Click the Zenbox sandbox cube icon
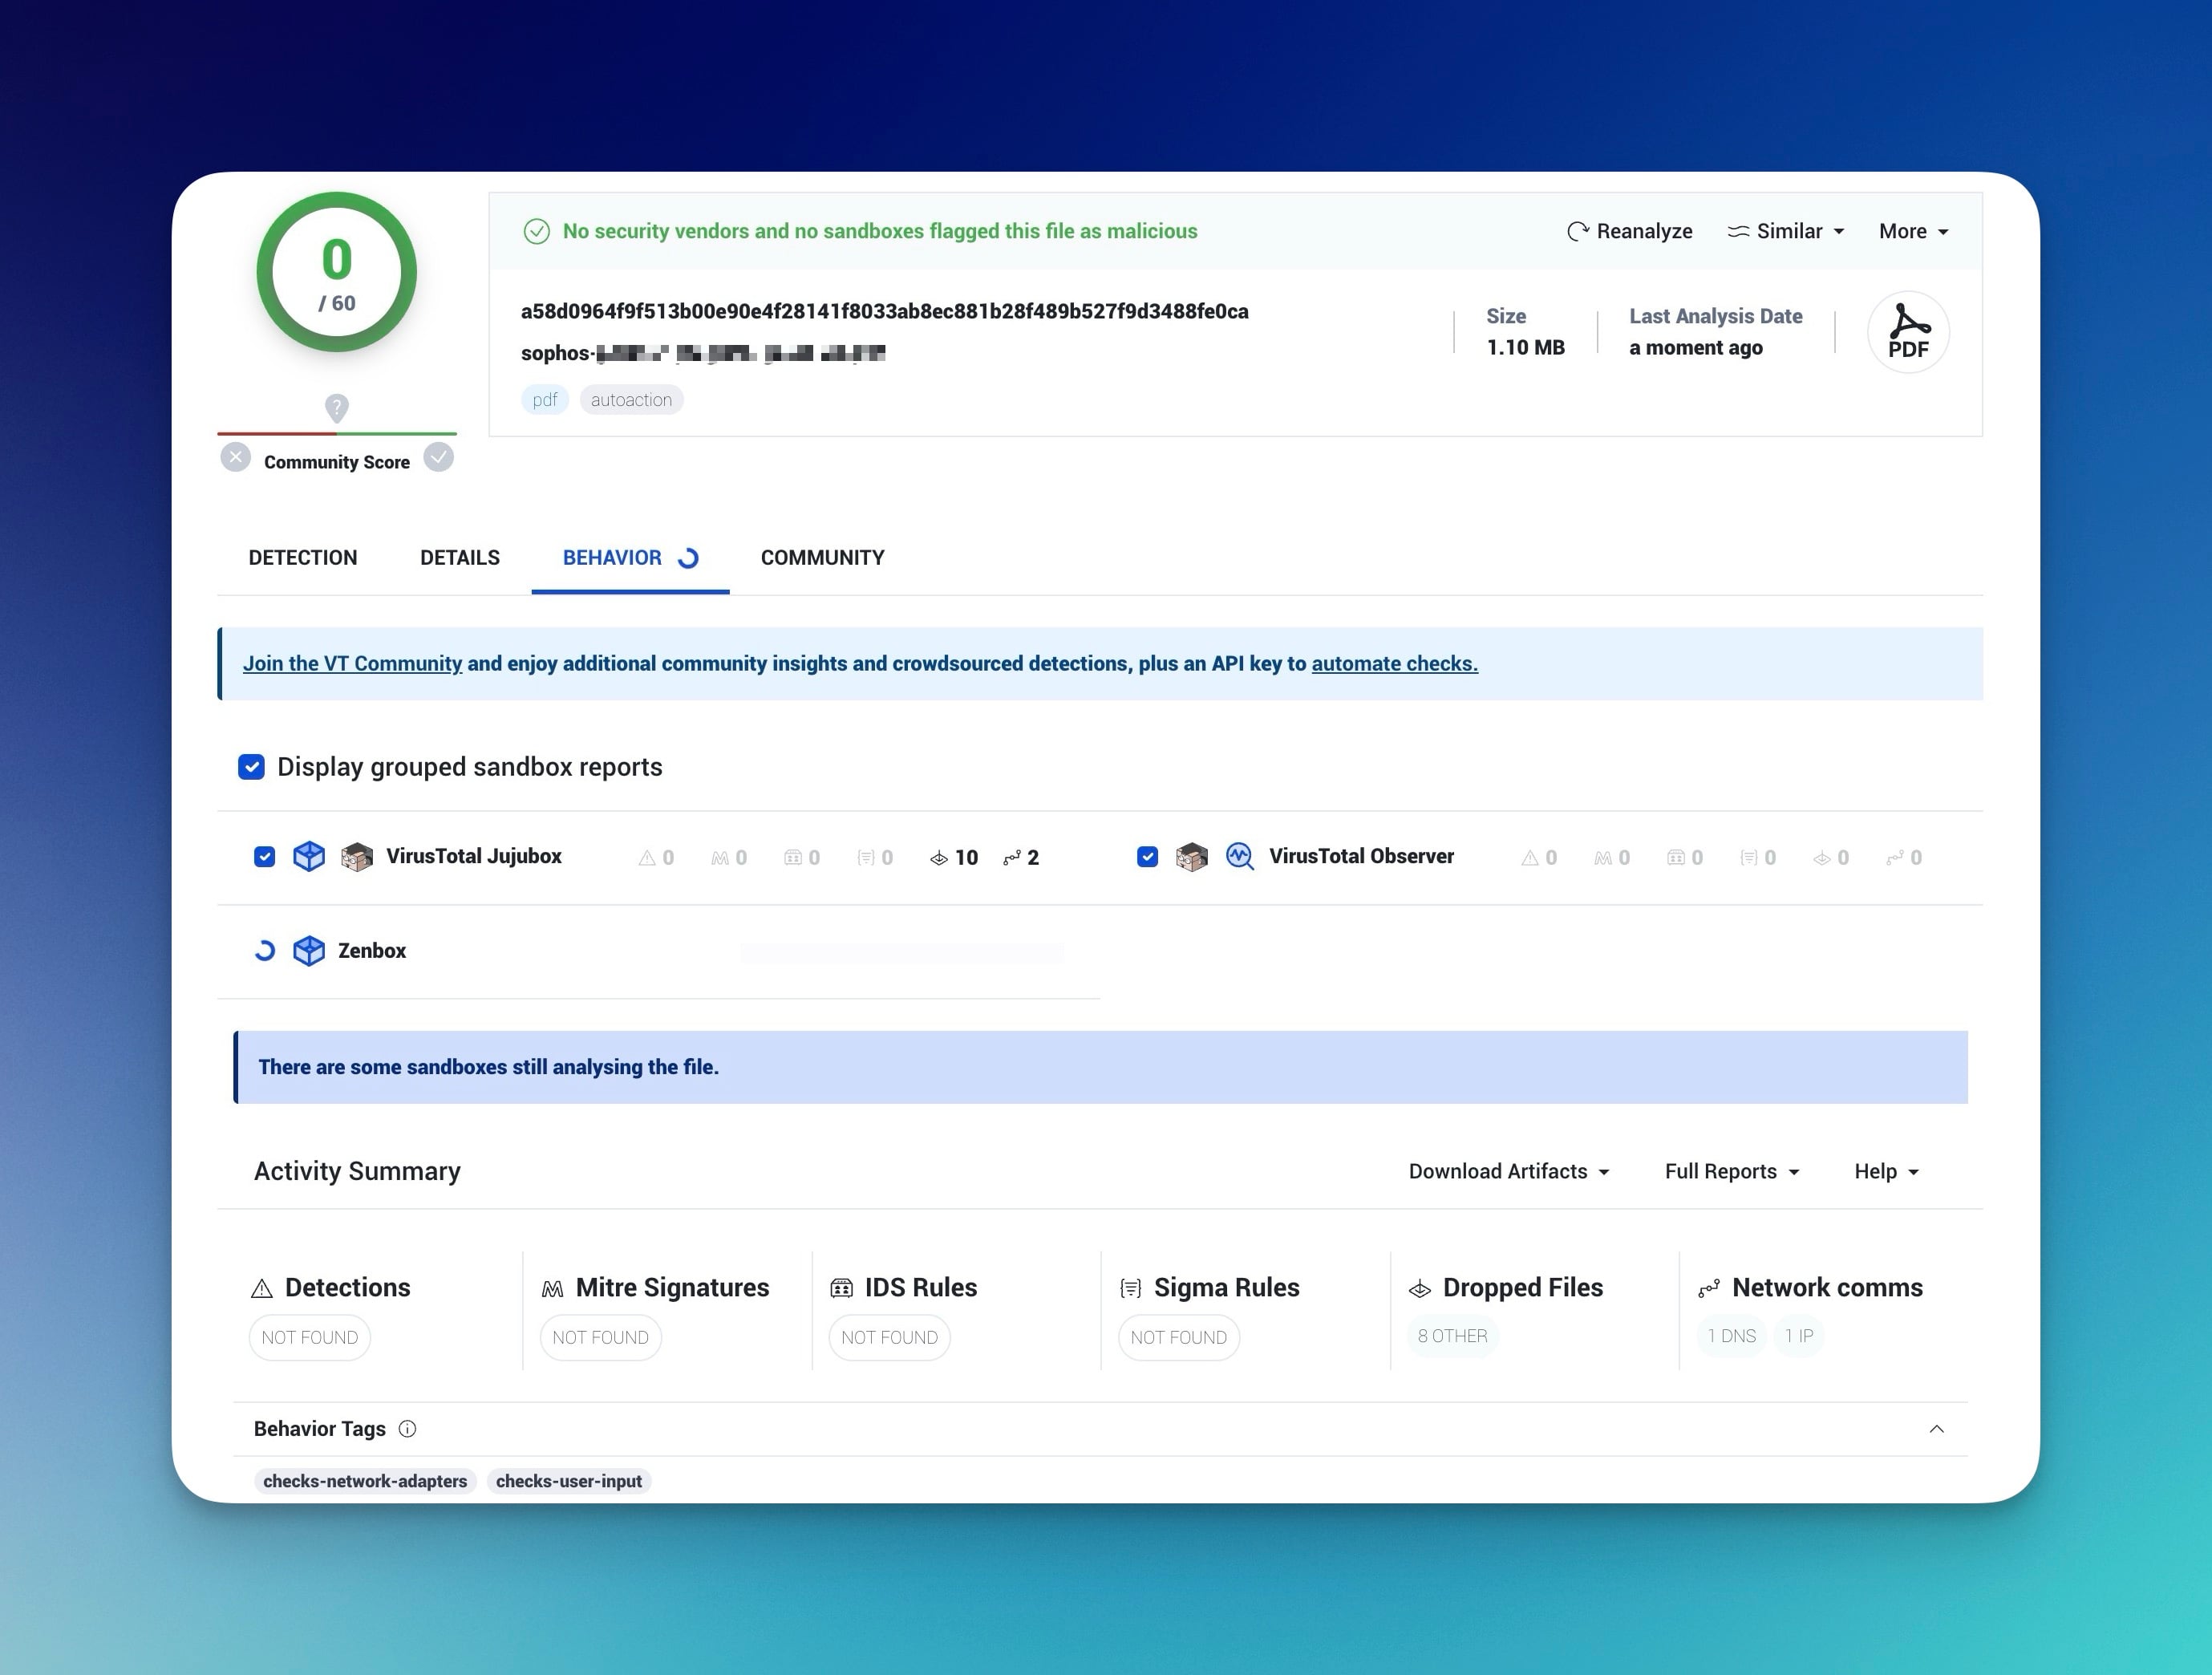The height and width of the screenshot is (1675, 2212). point(309,950)
